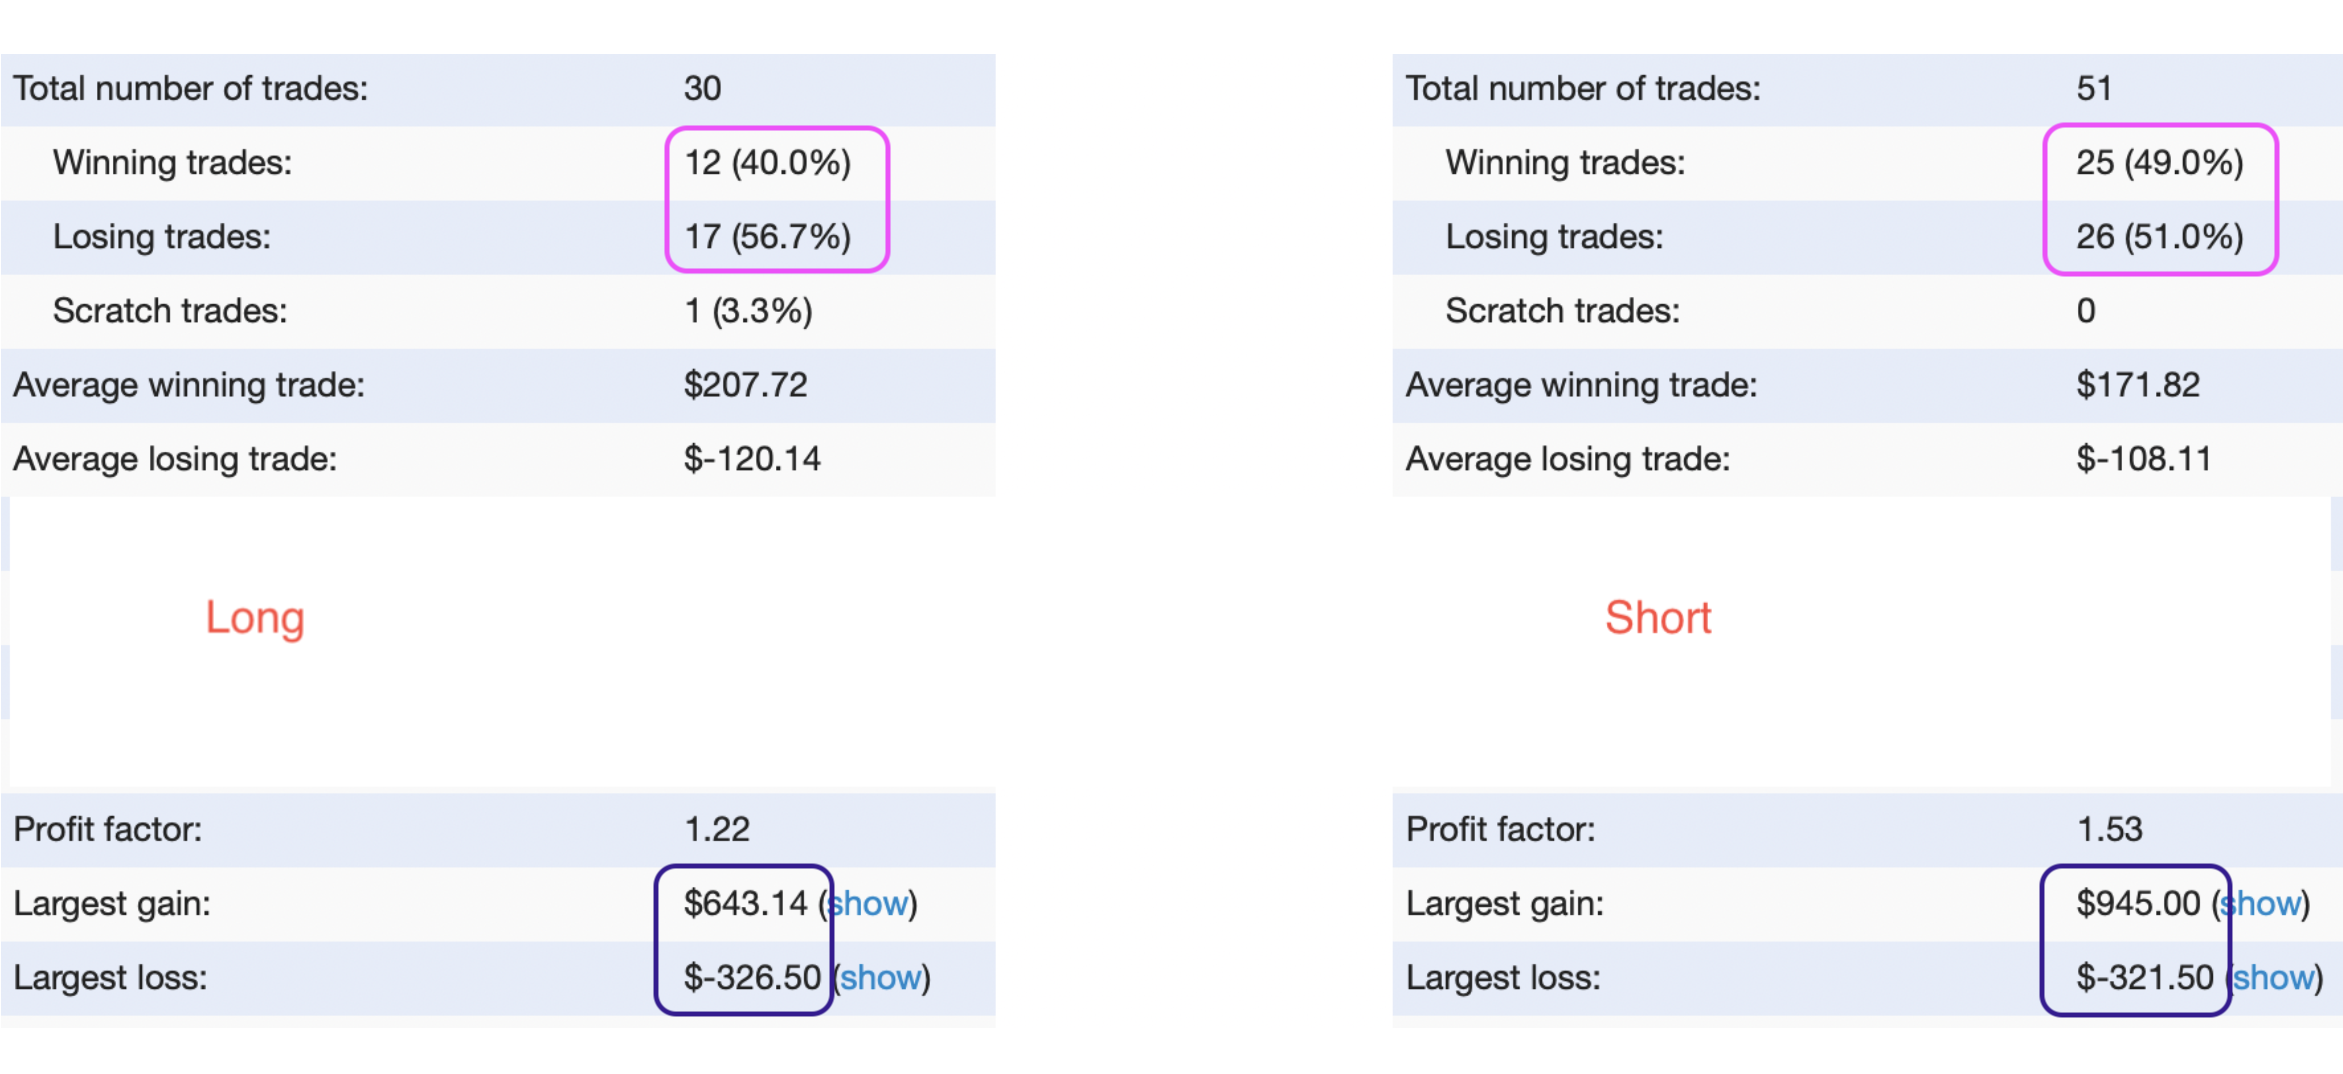Click the red Long label
Image resolution: width=2343 pixels, height=1074 pixels.
pos(255,618)
